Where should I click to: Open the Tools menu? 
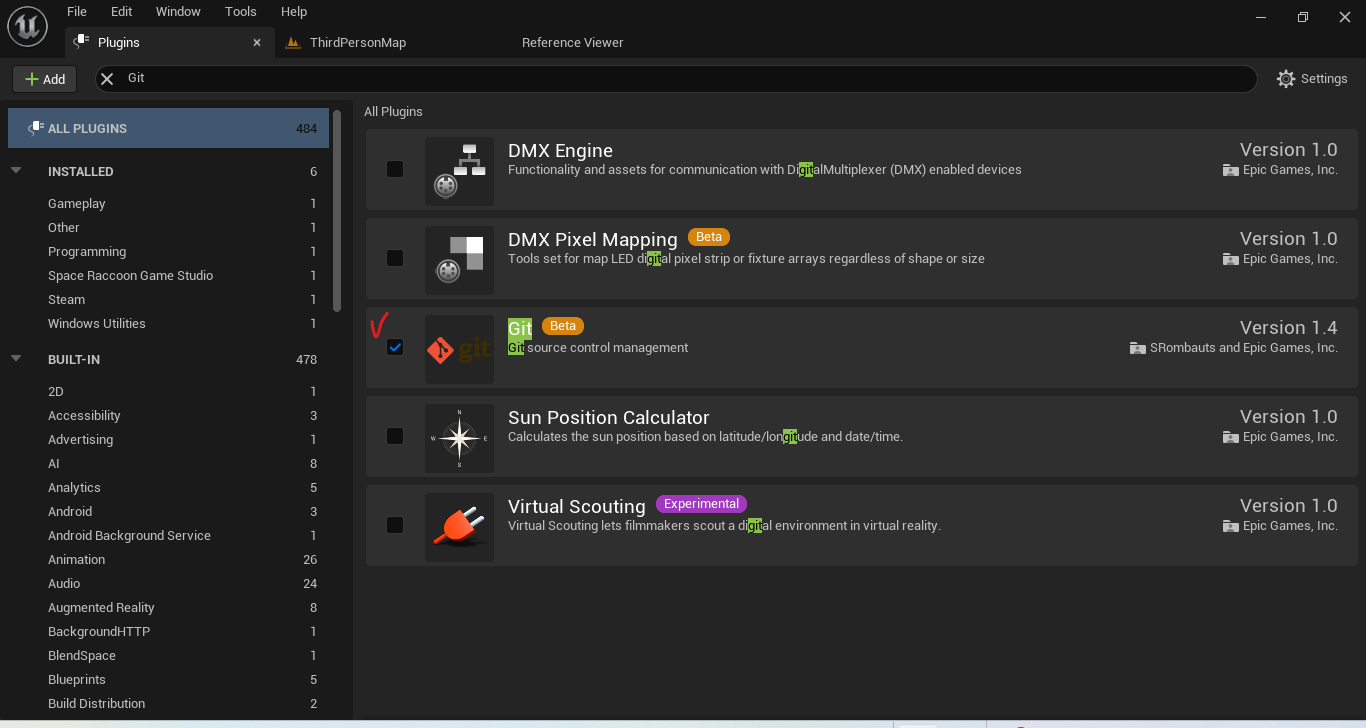click(241, 12)
